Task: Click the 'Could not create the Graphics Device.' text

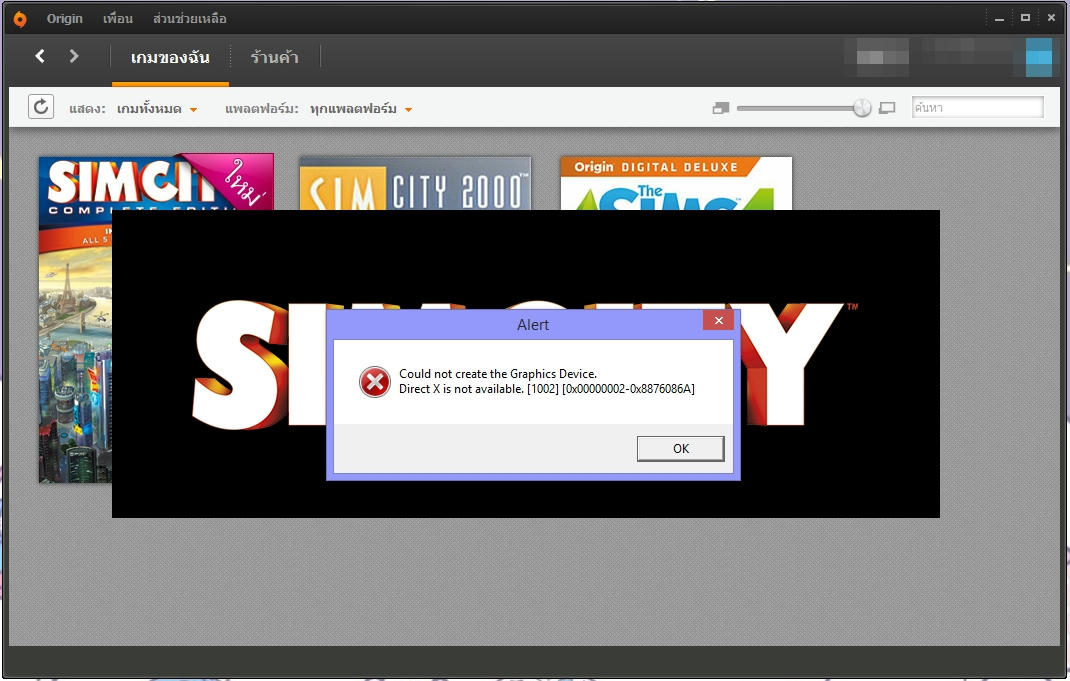Action: [x=497, y=373]
